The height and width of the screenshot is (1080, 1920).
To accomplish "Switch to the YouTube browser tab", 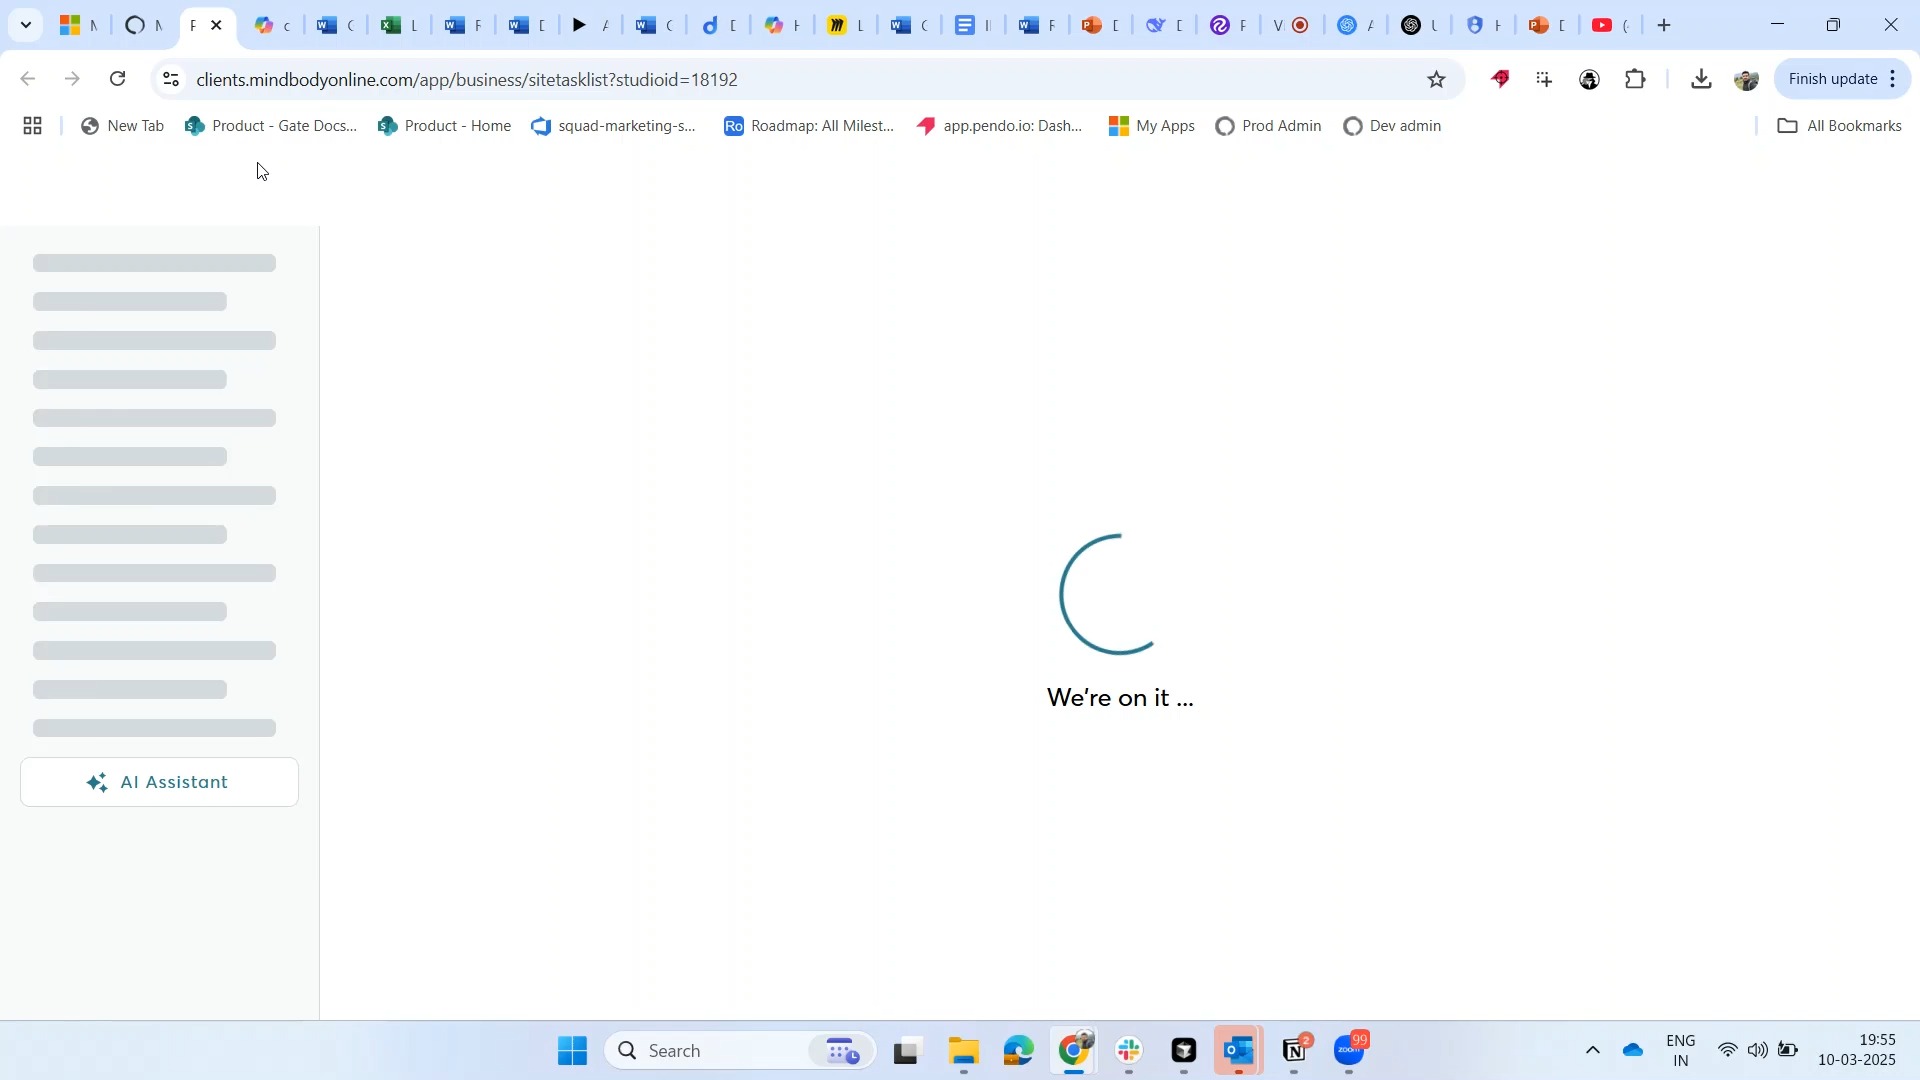I will point(1610,25).
